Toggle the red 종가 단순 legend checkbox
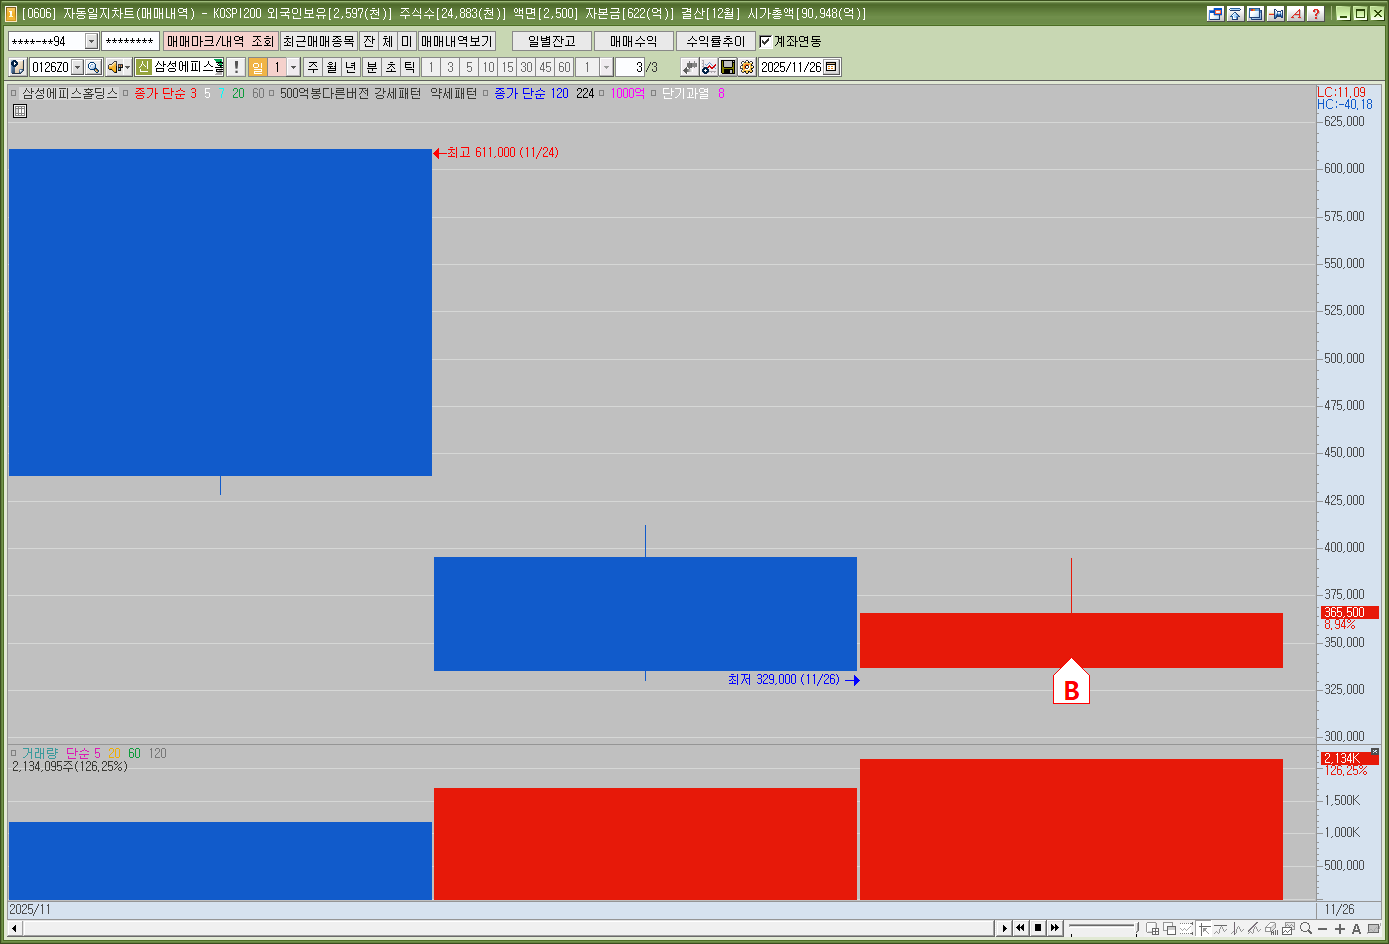The width and height of the screenshot is (1389, 944). click(126, 93)
